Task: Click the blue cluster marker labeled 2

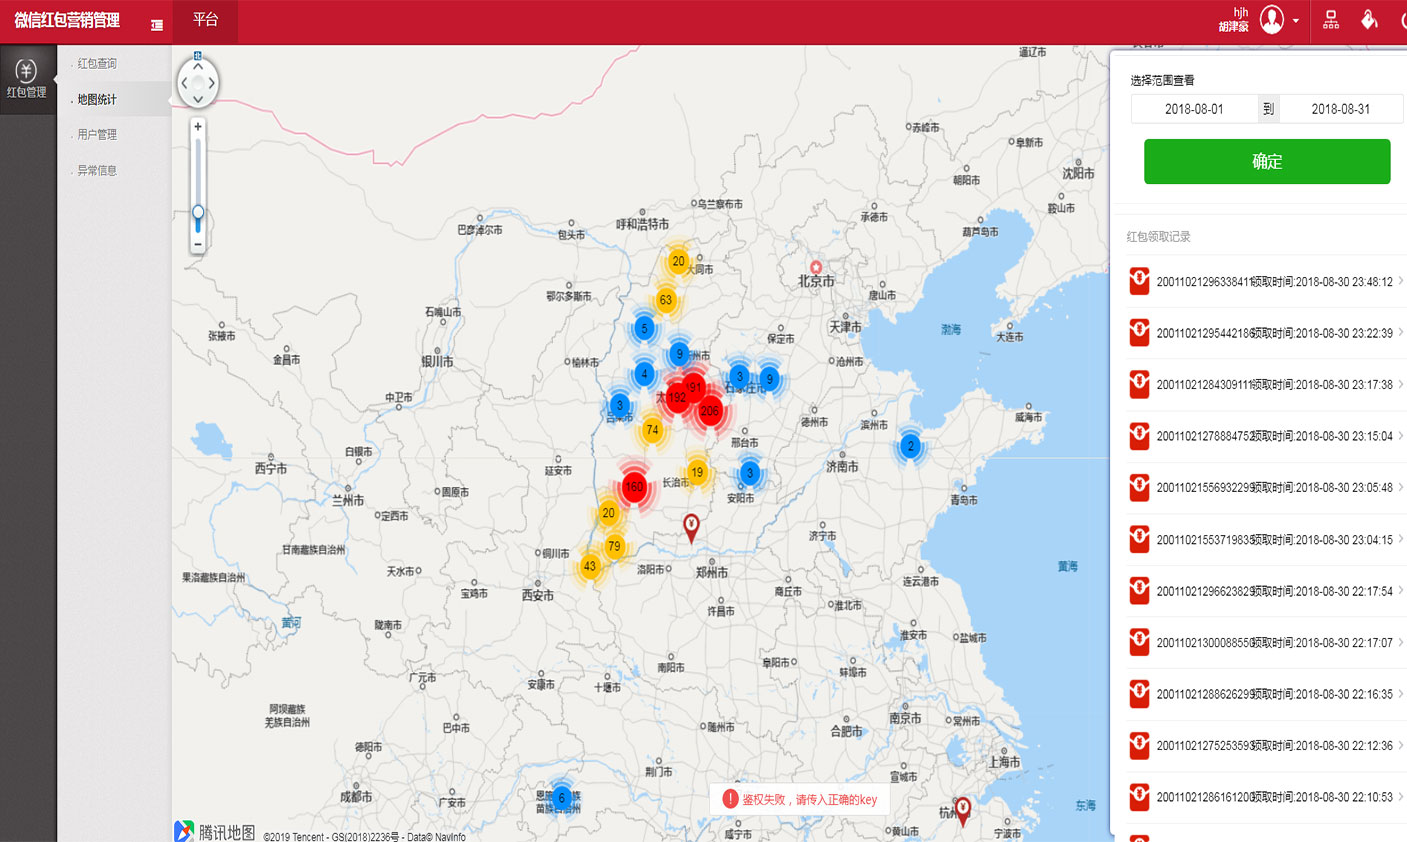Action: 910,446
